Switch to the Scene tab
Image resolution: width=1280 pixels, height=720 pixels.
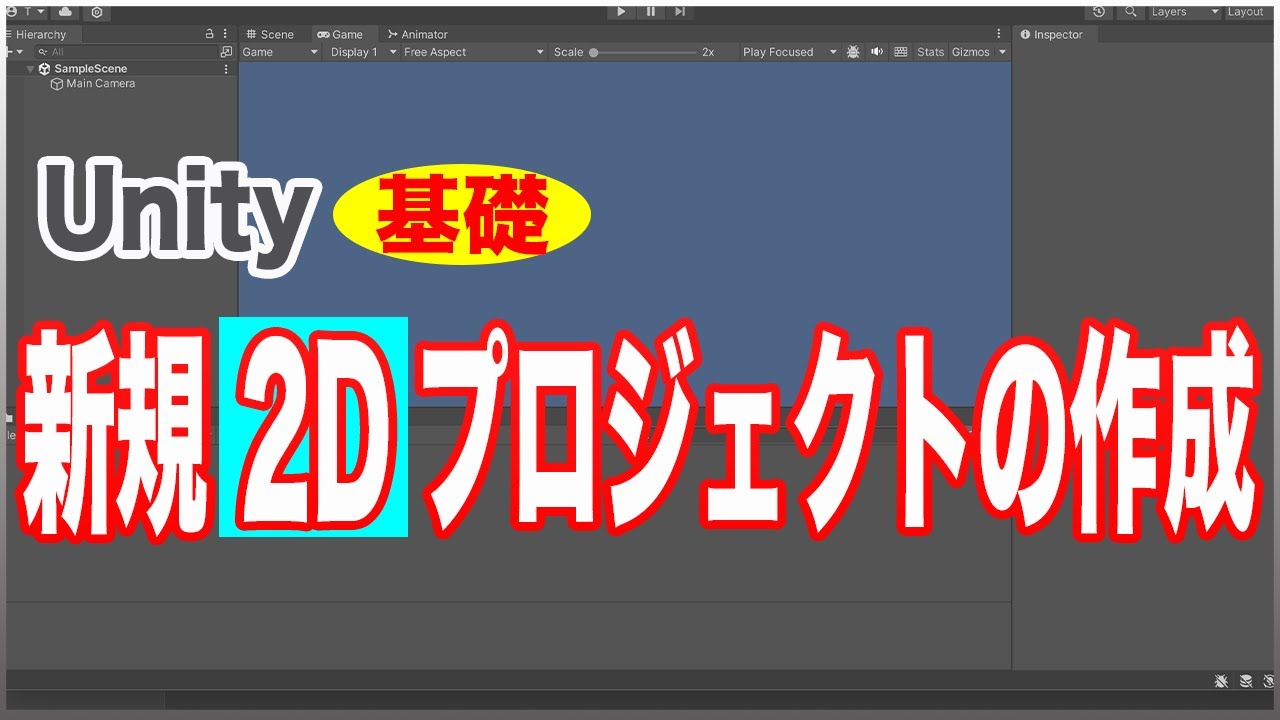(x=270, y=34)
